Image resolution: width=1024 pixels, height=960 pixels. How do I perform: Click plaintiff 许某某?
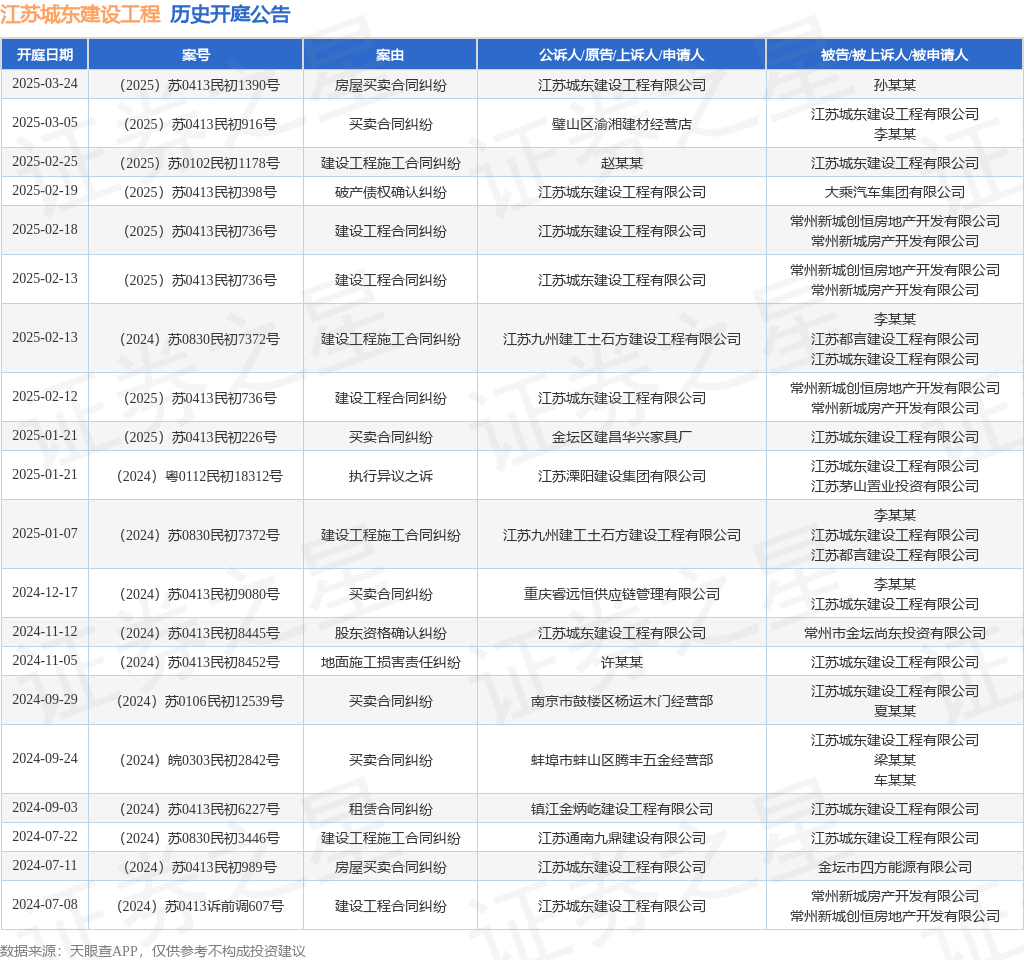coord(621,663)
